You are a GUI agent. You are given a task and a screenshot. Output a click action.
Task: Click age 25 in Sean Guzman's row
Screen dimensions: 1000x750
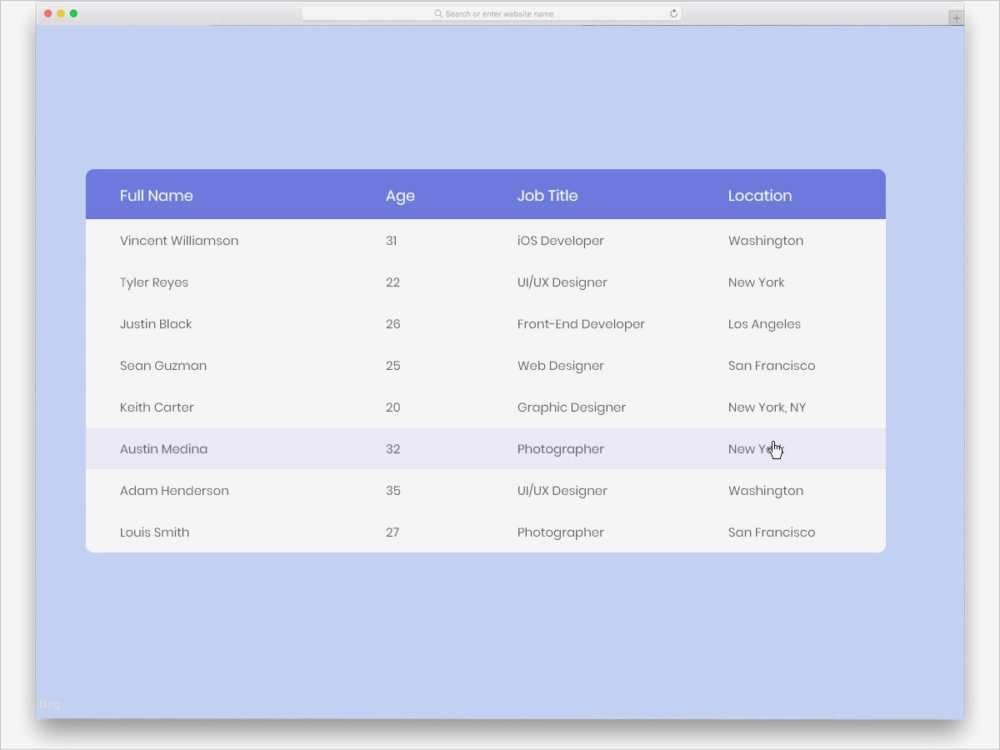[393, 365]
